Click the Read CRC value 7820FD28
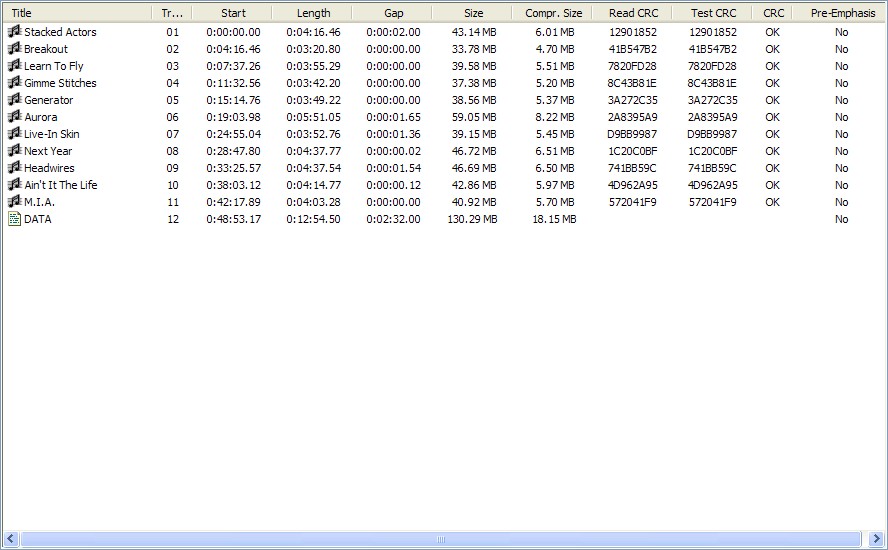 point(633,66)
